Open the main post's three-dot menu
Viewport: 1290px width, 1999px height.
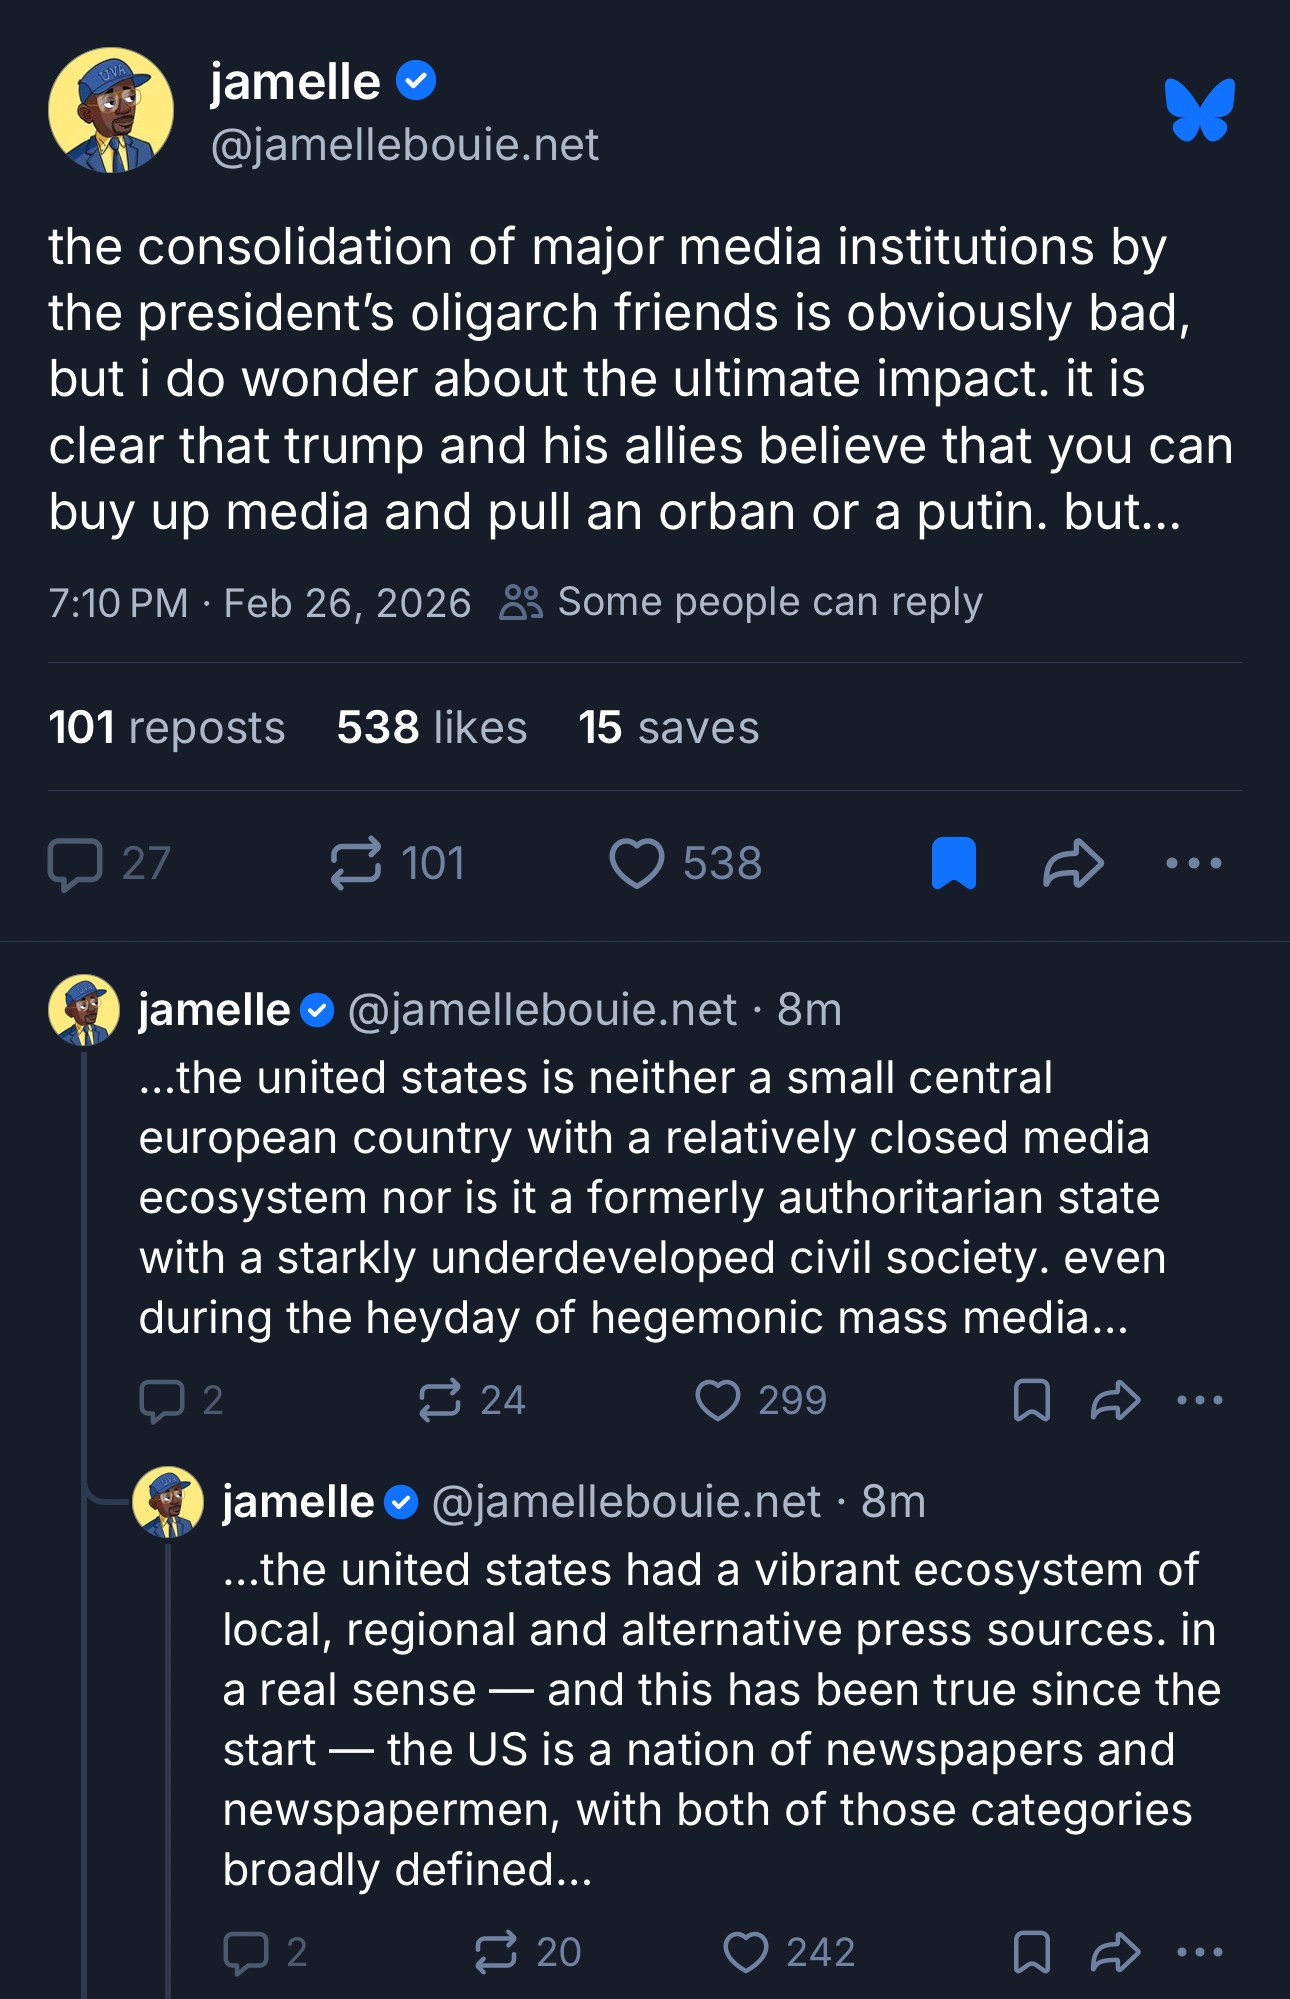tap(1193, 864)
